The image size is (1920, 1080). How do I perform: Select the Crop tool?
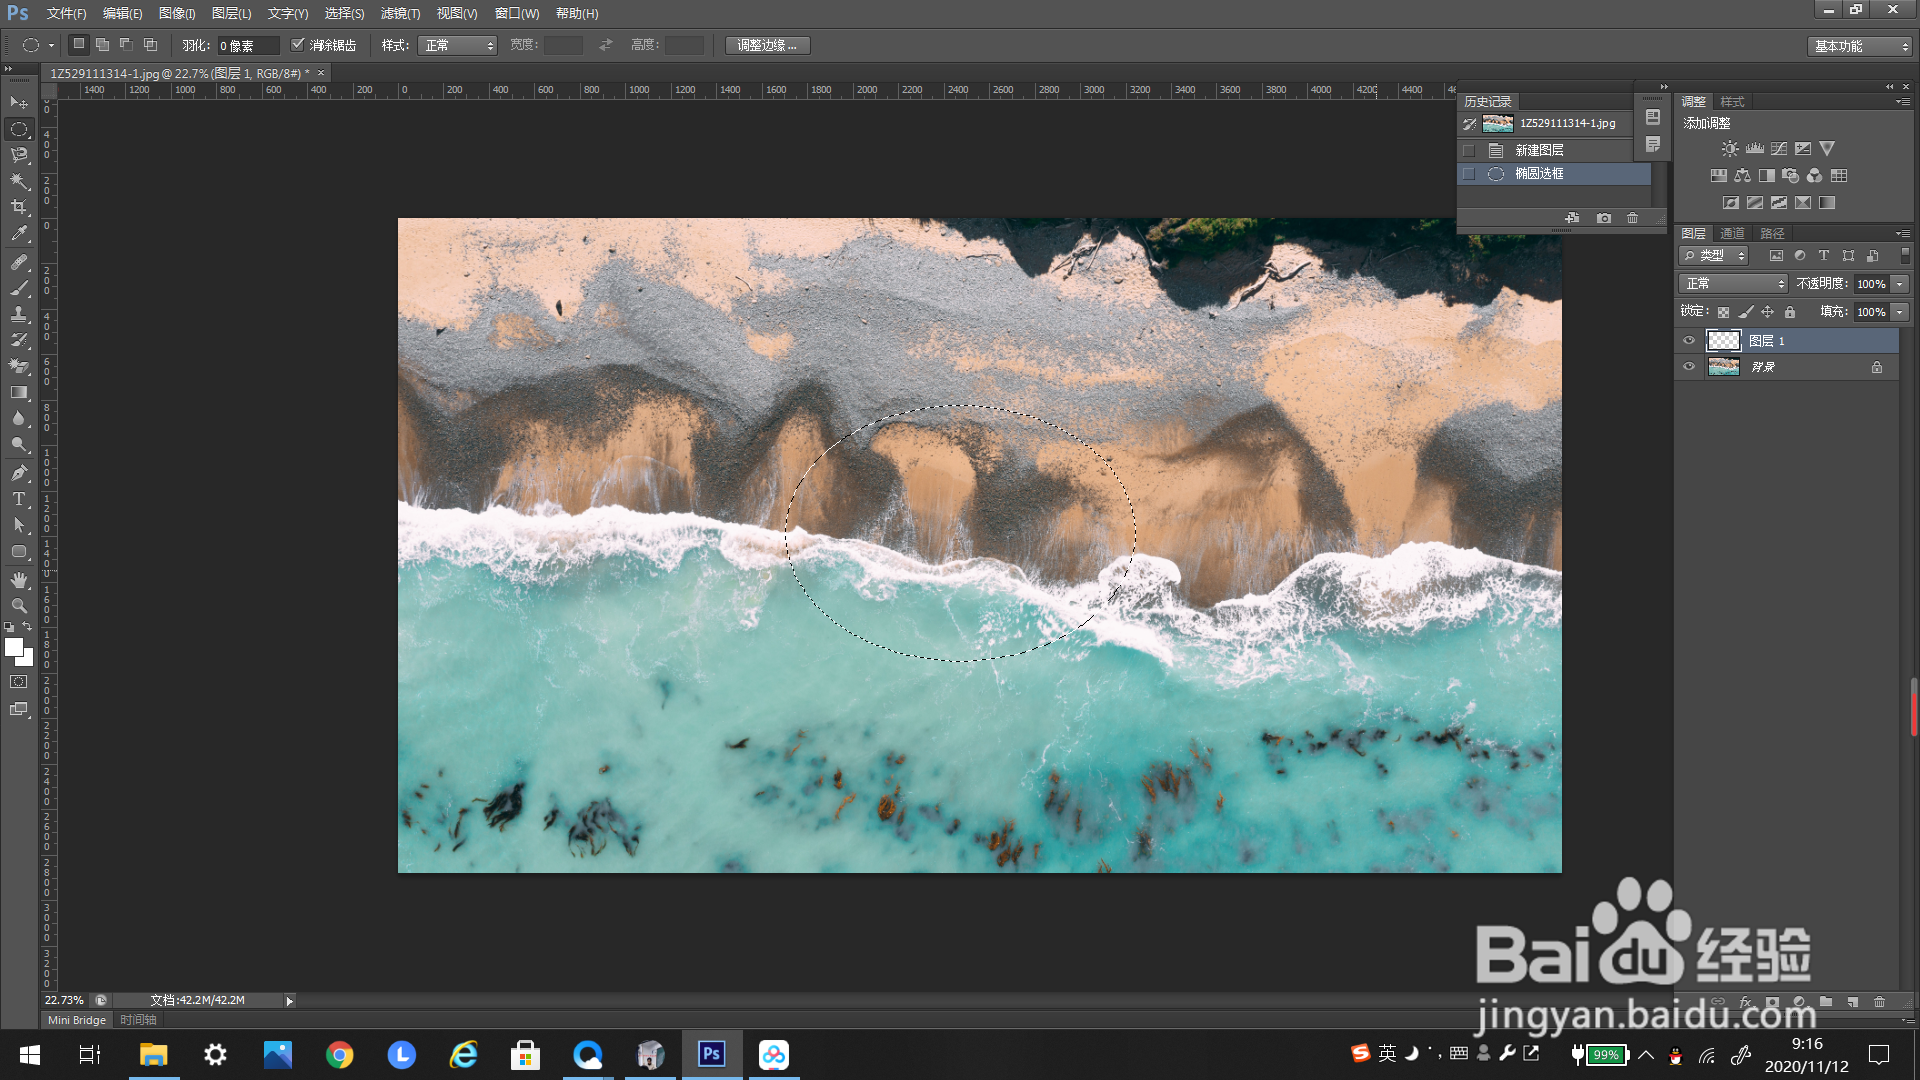tap(19, 207)
